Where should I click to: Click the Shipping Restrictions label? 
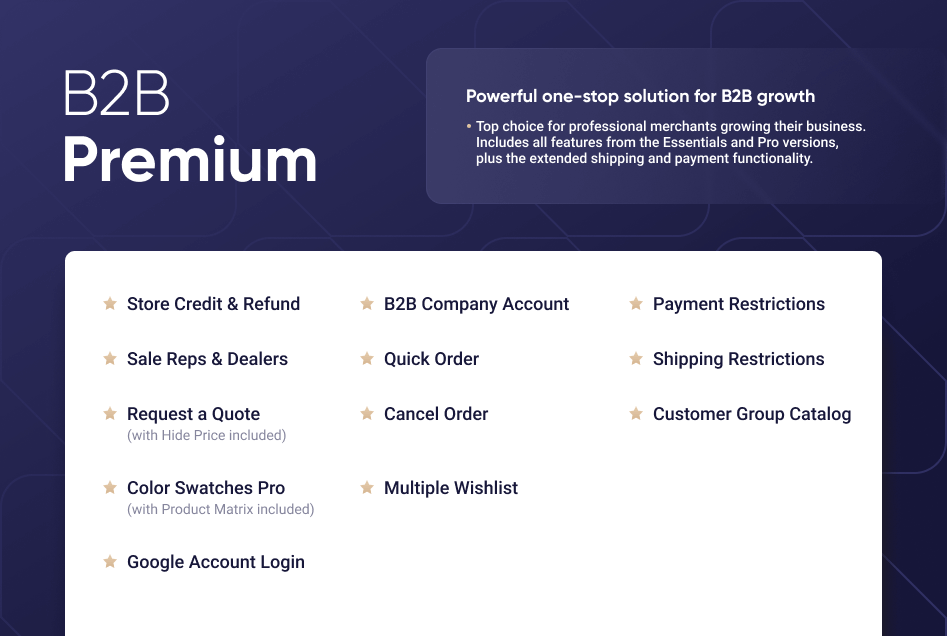pyautogui.click(x=738, y=359)
